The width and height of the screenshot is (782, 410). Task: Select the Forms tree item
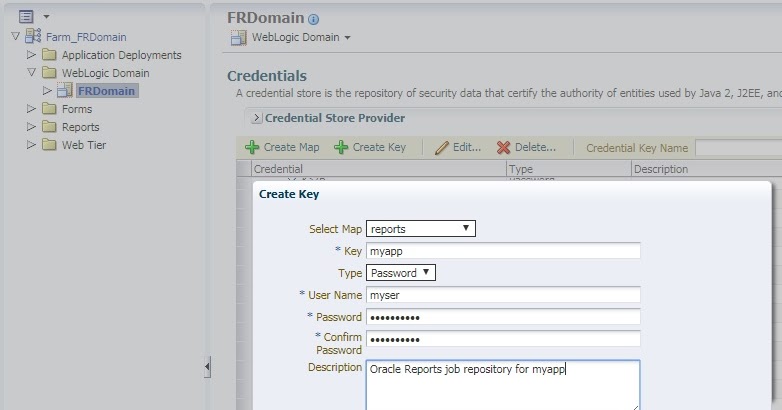[77, 109]
